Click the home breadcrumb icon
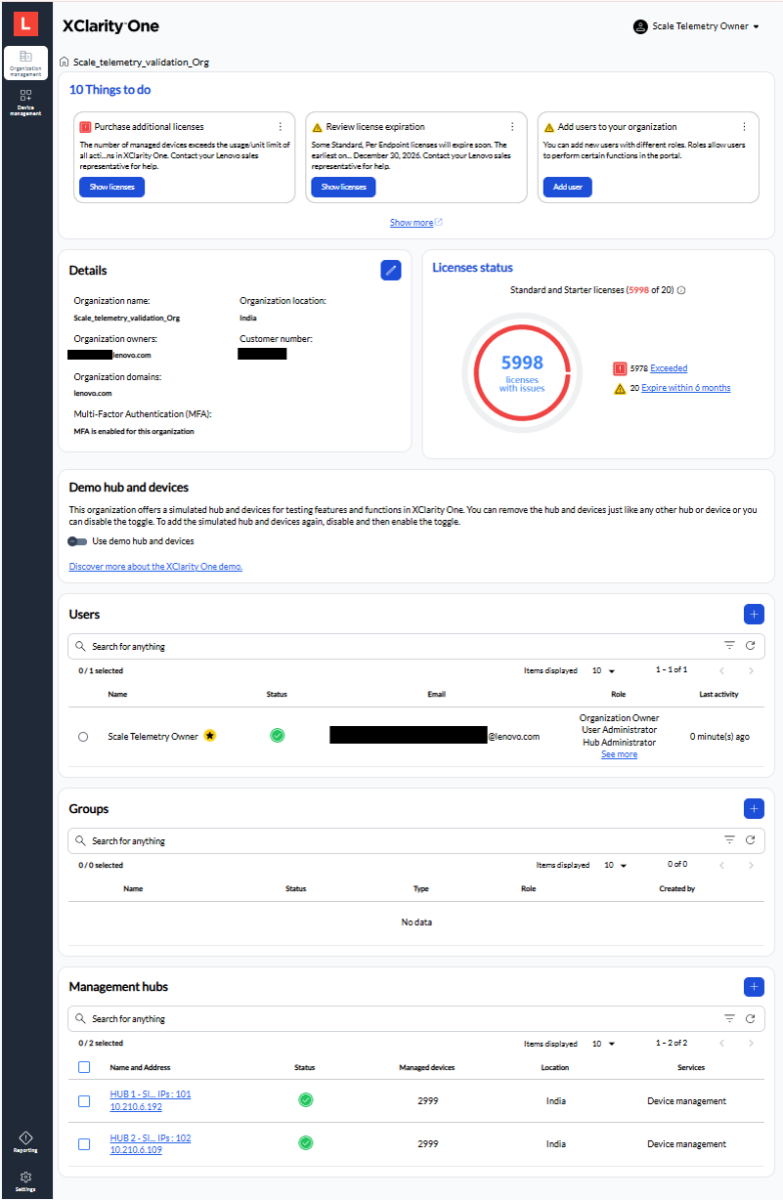This screenshot has width=783, height=1200. coord(64,62)
